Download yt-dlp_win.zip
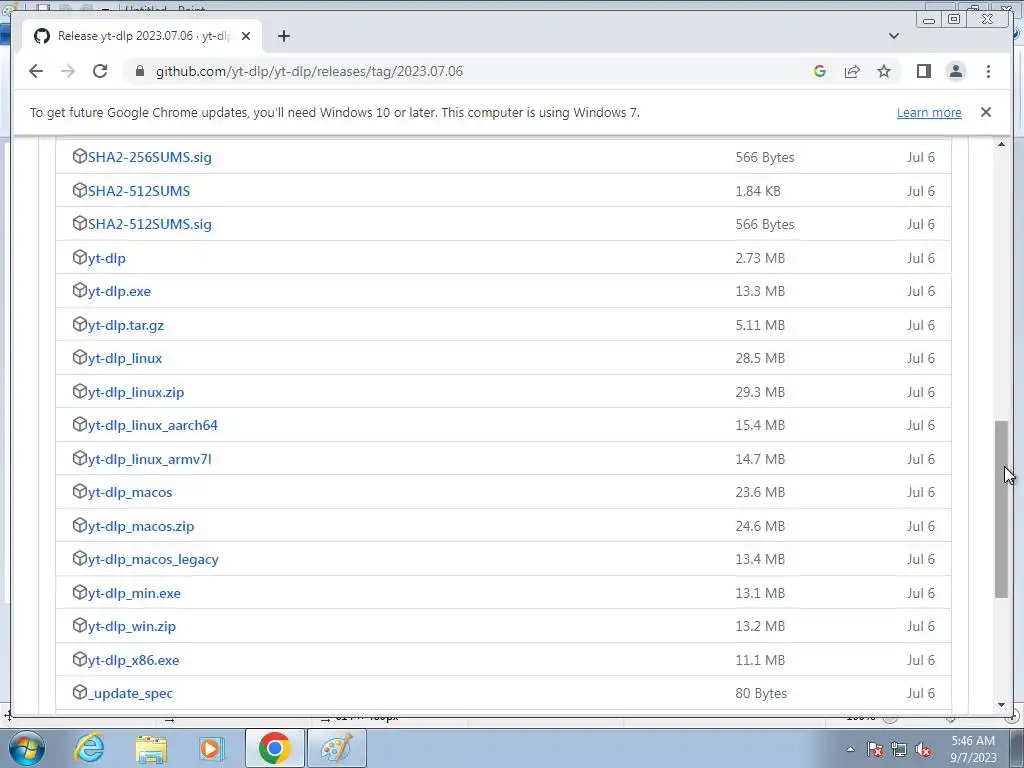 coord(131,626)
